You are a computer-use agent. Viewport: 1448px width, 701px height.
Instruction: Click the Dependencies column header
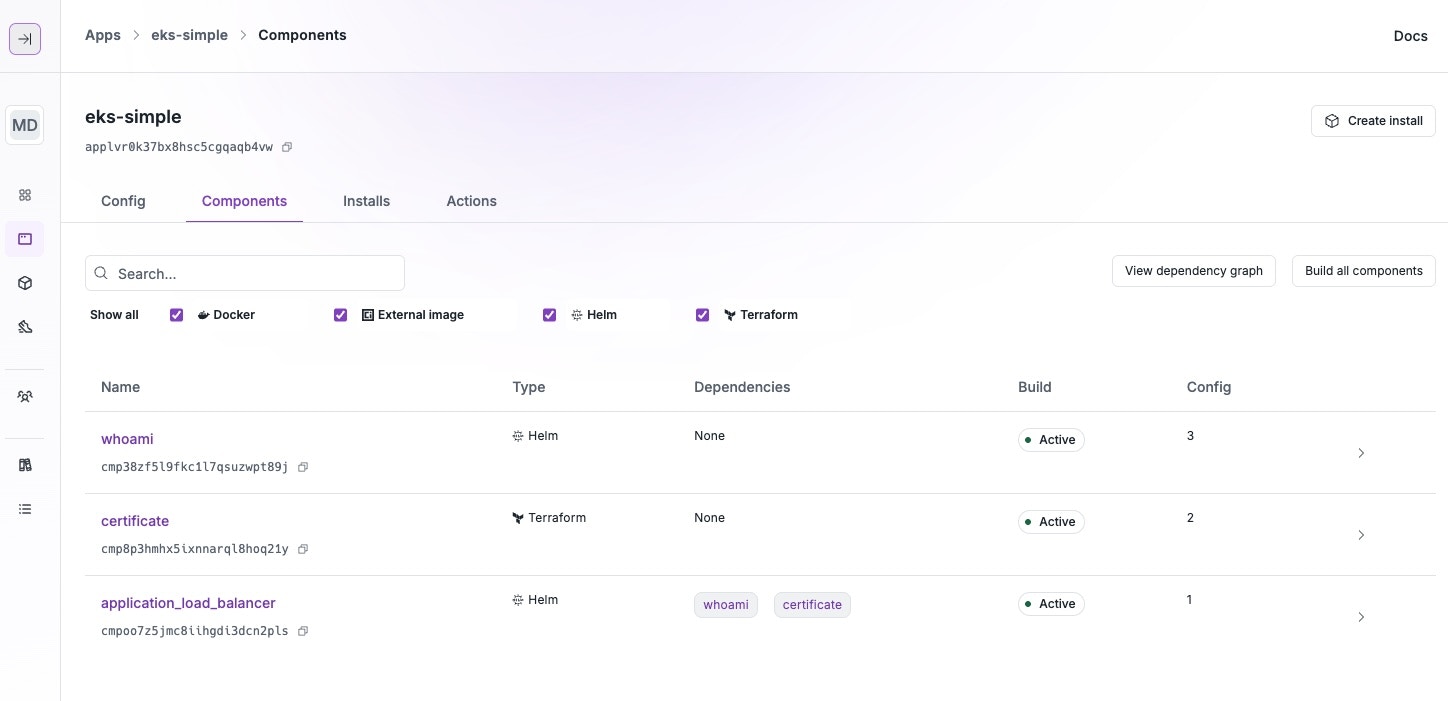click(x=742, y=387)
